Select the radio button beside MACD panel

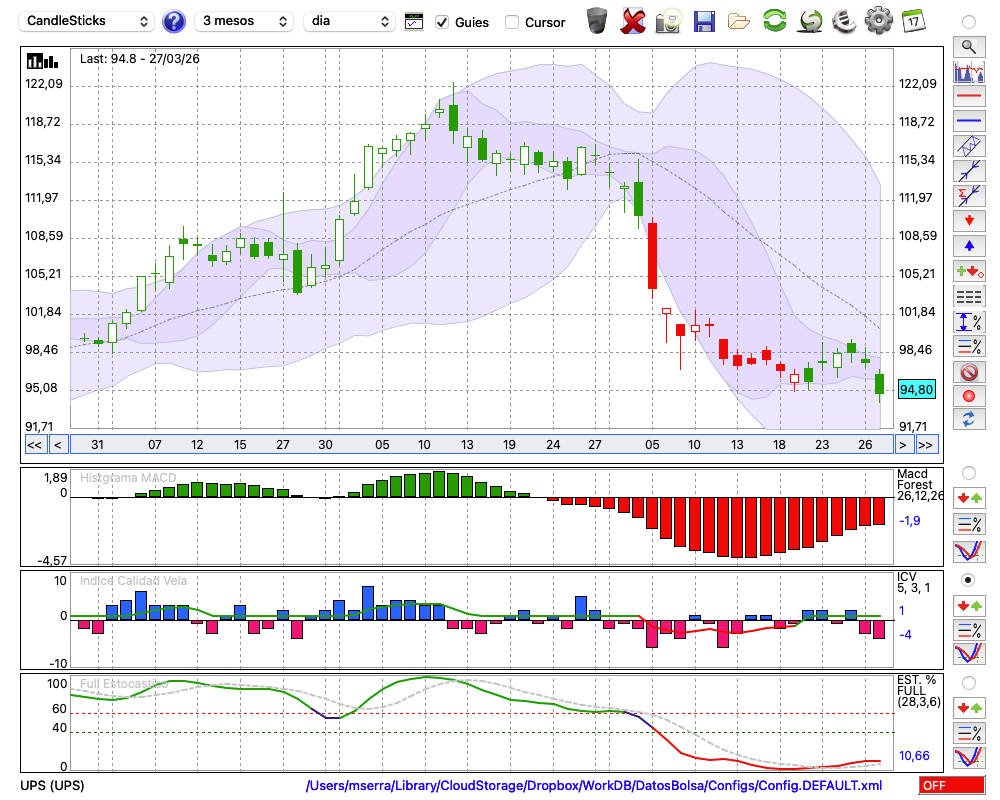point(968,472)
